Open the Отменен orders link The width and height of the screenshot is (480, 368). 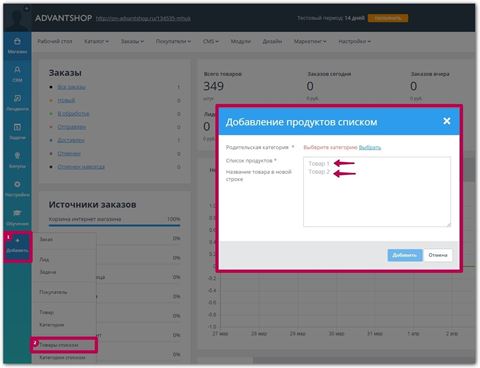pyautogui.click(x=69, y=153)
